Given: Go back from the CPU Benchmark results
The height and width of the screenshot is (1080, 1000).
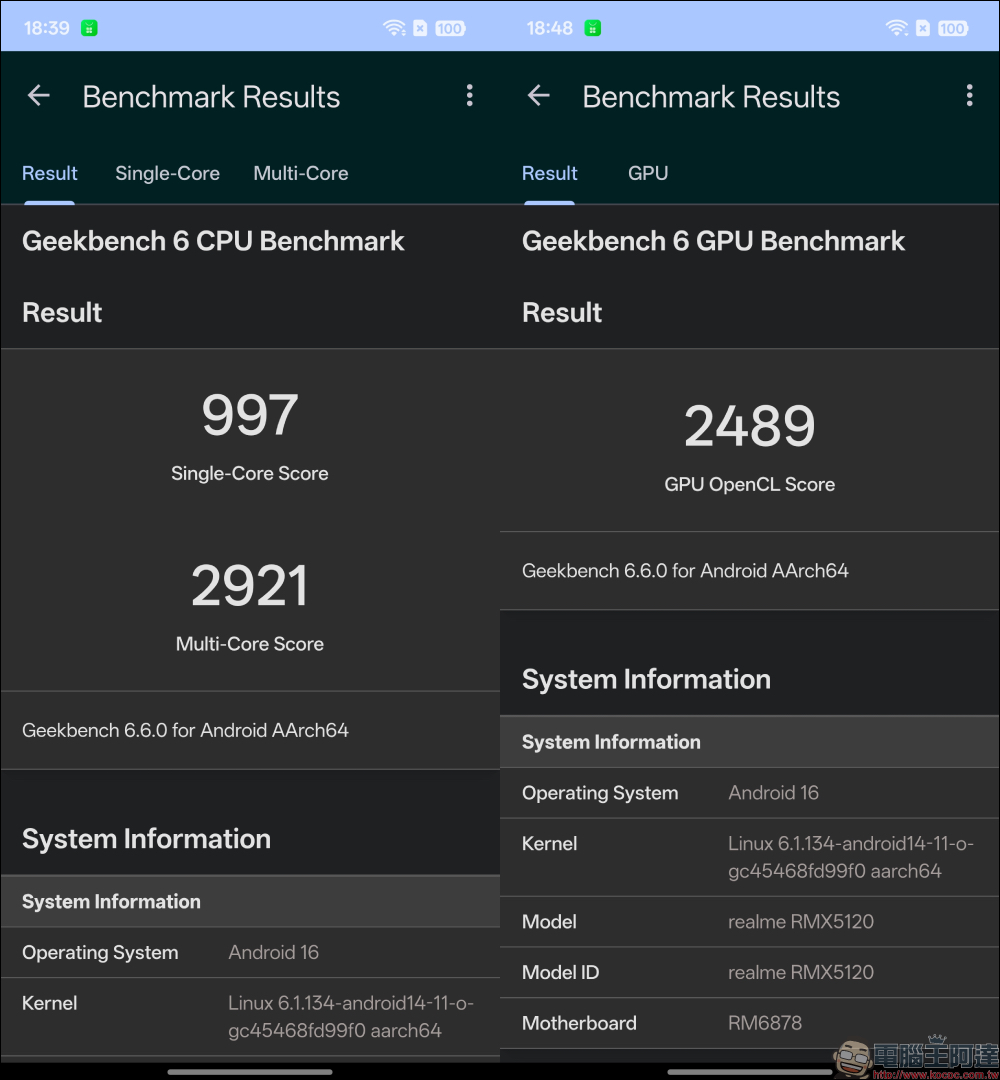Looking at the screenshot, I should pos(39,96).
